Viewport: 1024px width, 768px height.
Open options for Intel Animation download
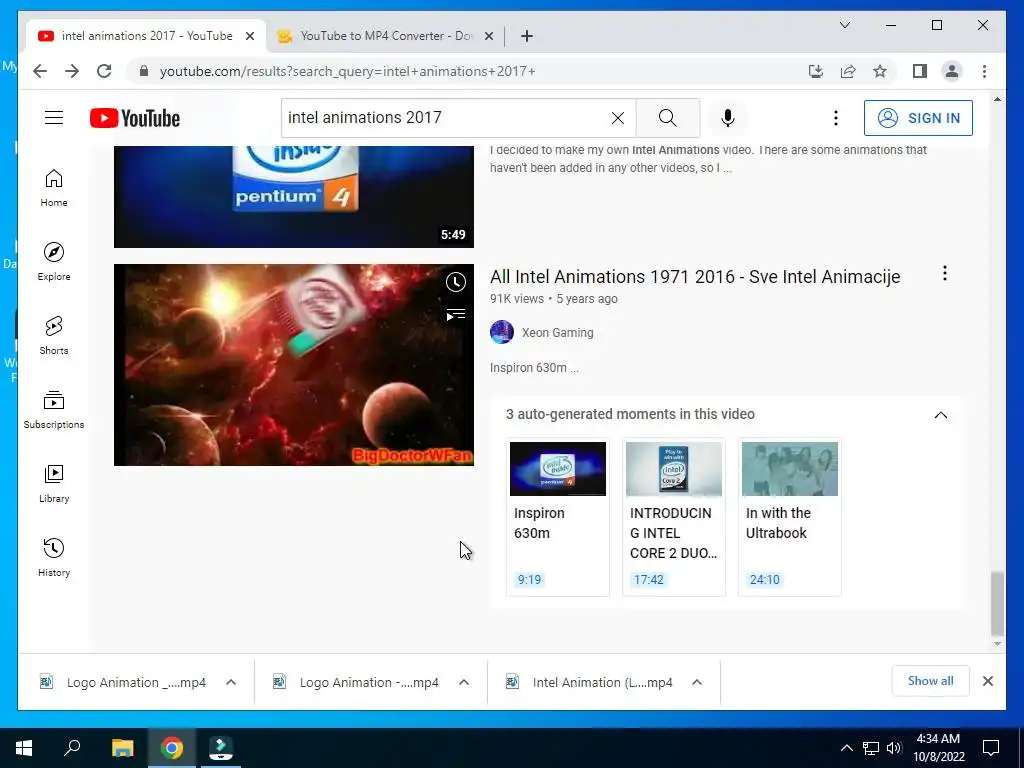pyautogui.click(x=697, y=682)
